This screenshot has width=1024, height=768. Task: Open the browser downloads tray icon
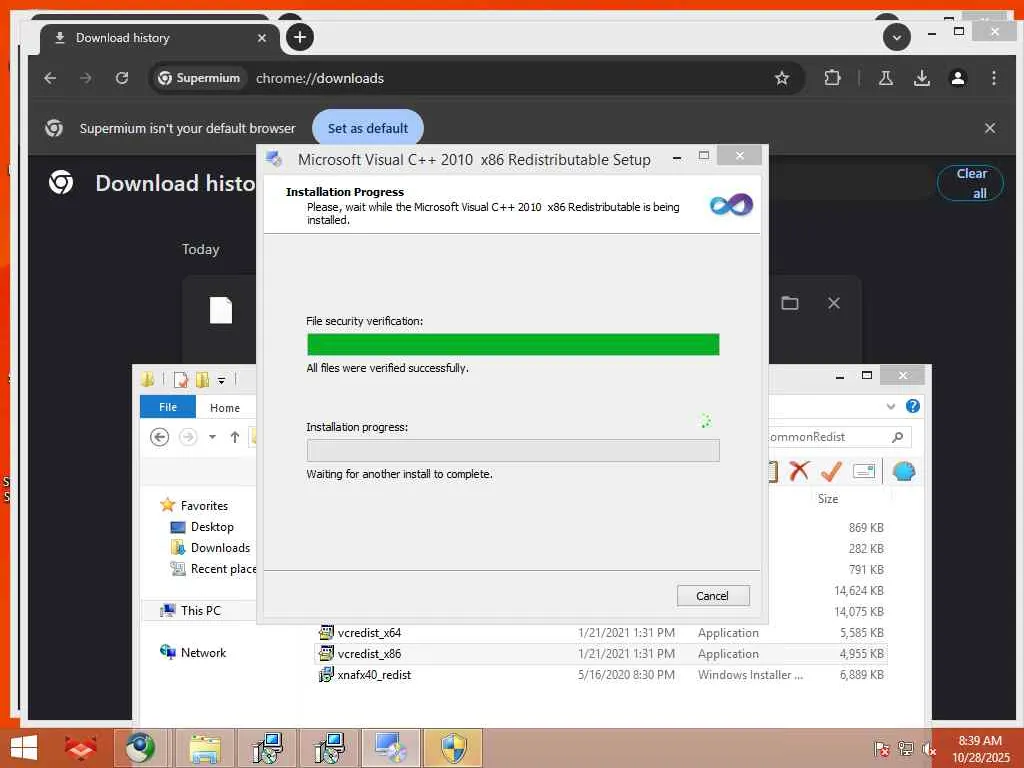click(921, 78)
